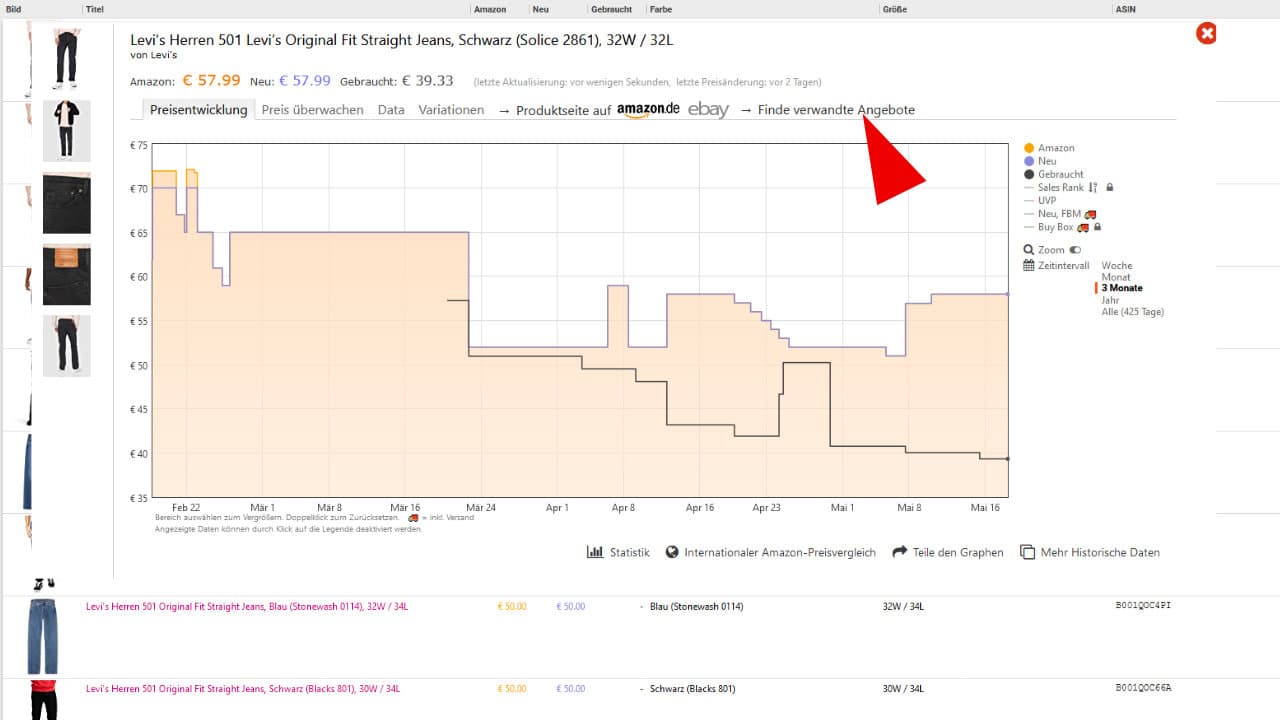Click the eBay logo link

(708, 110)
